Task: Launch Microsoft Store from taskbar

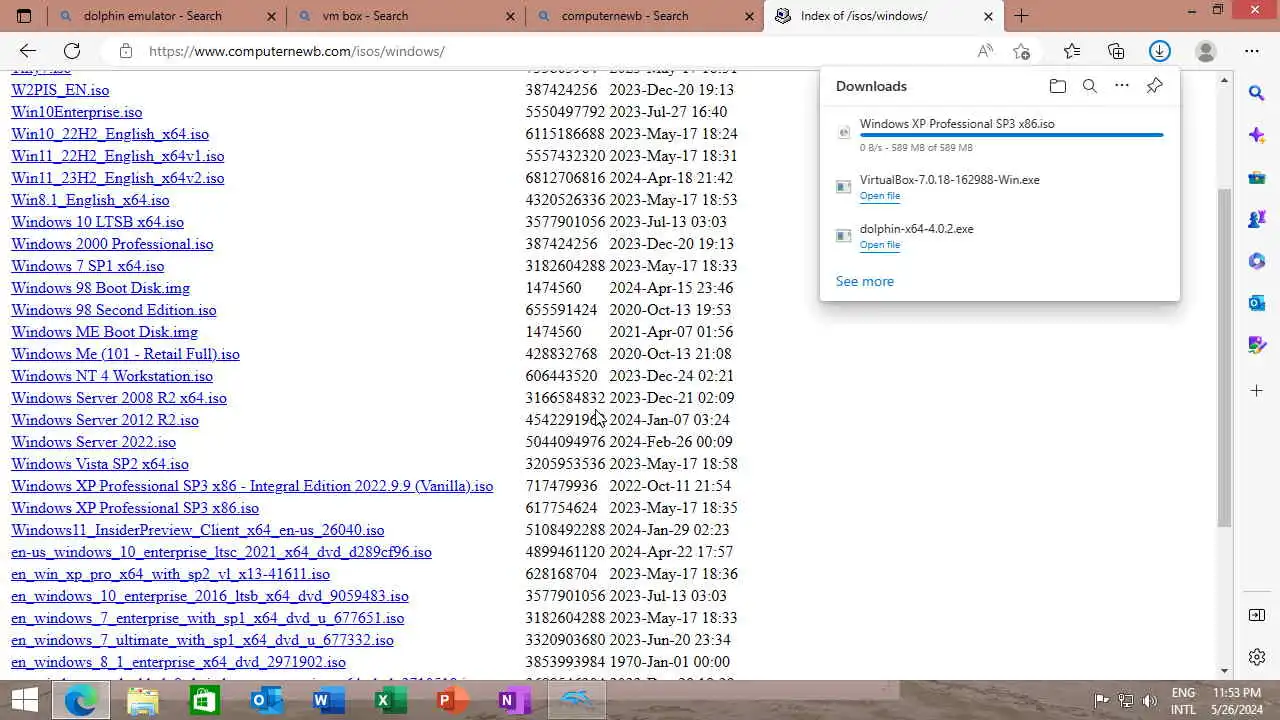Action: [204, 701]
